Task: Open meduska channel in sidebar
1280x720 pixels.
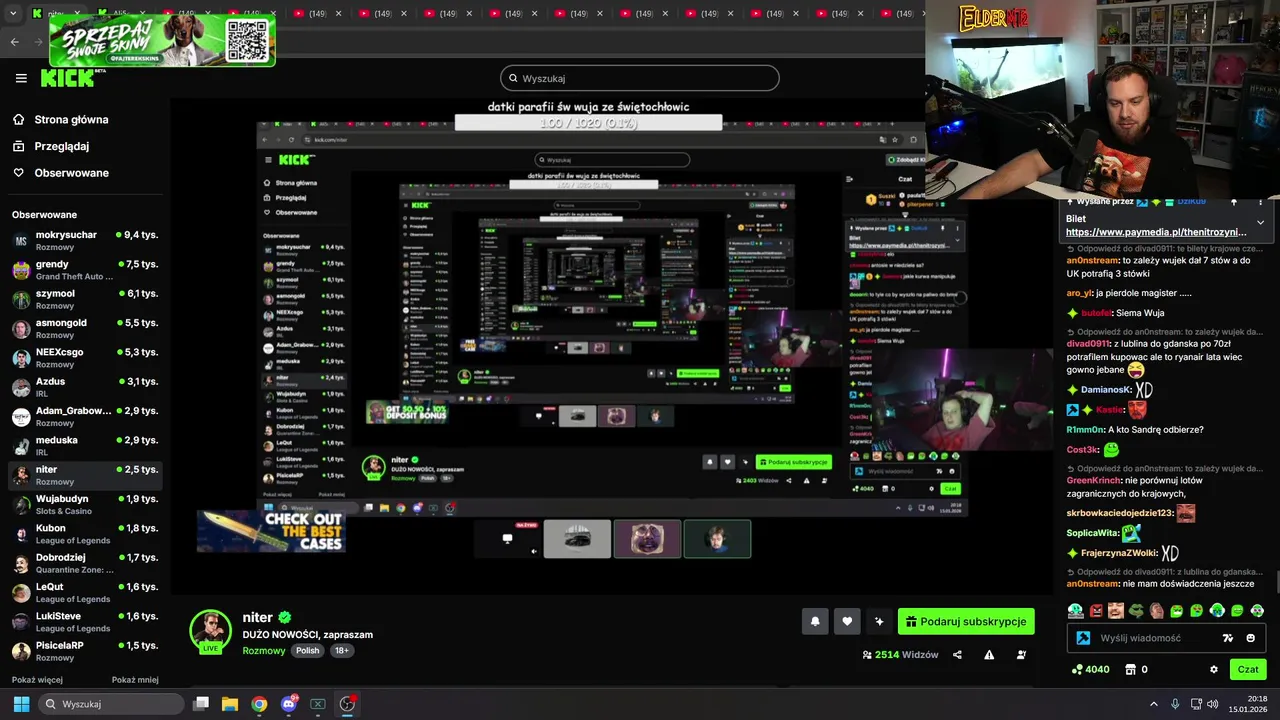Action: 84,446
